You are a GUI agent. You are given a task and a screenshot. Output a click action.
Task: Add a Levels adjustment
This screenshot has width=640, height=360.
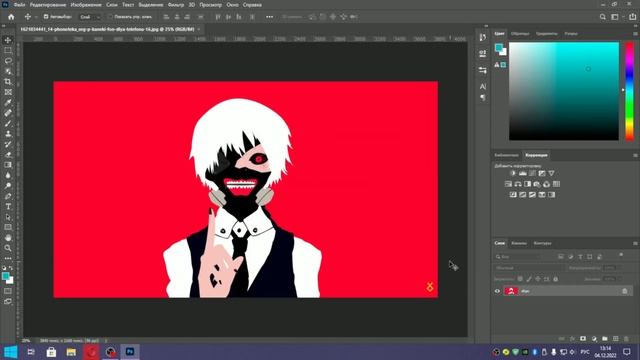click(x=523, y=173)
